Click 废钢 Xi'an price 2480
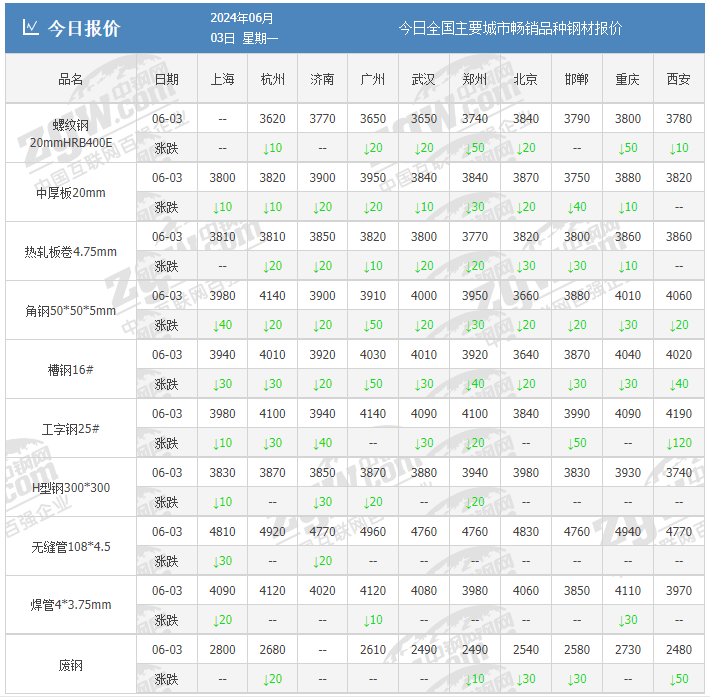Image resolution: width=710 pixels, height=698 pixels. (x=679, y=650)
